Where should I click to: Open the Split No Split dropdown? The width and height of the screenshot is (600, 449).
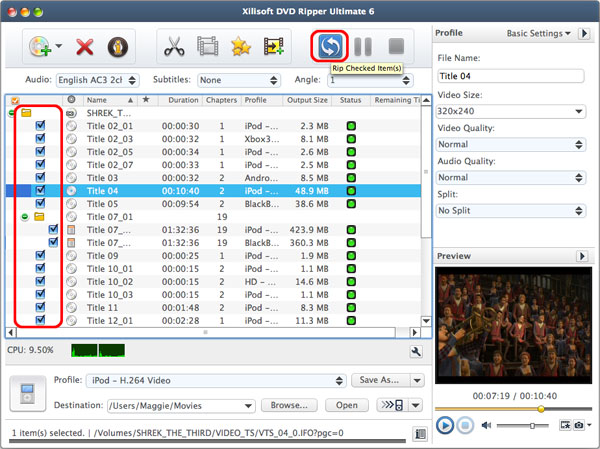tap(511, 211)
